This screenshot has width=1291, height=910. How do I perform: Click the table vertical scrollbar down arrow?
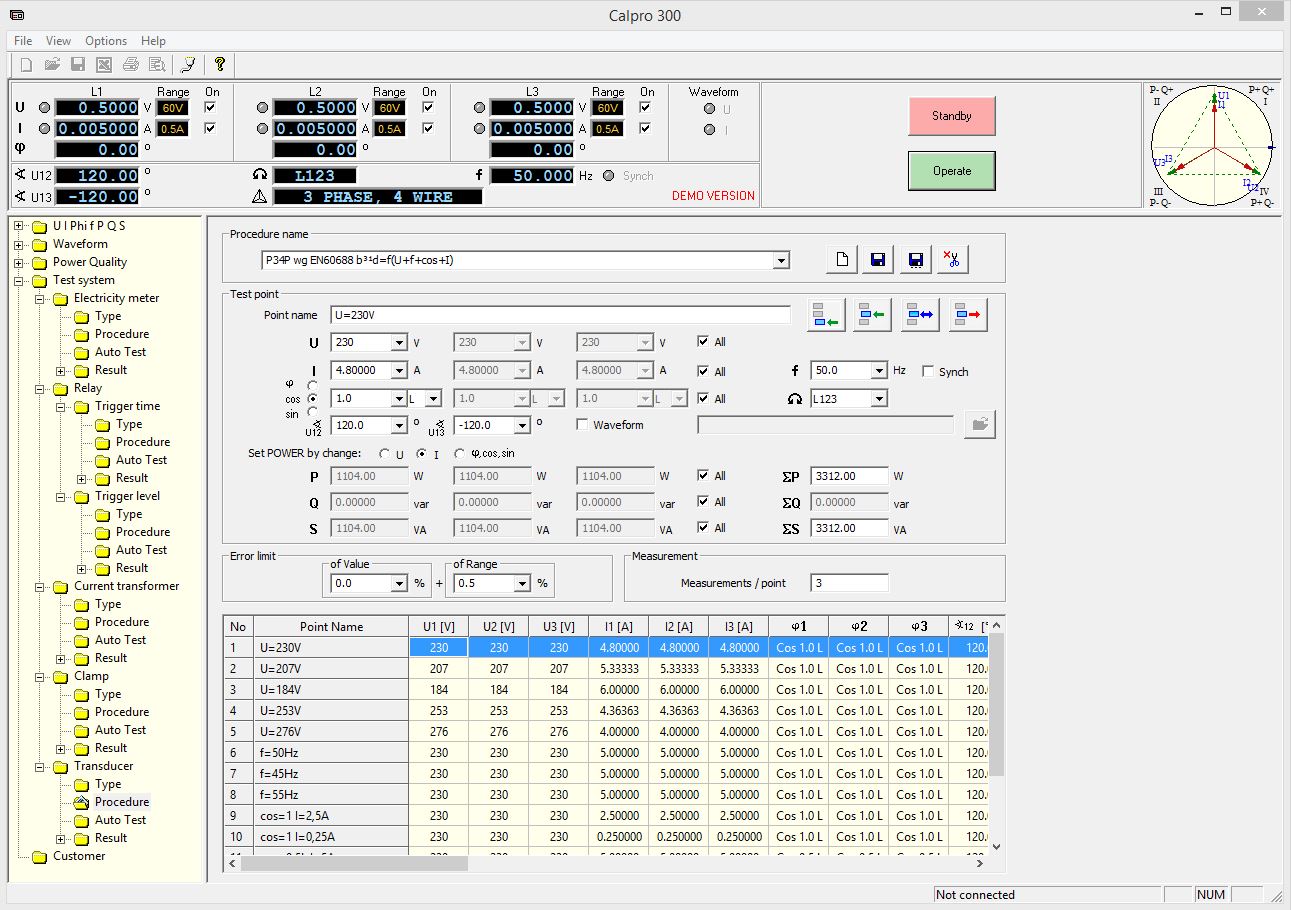[995, 847]
